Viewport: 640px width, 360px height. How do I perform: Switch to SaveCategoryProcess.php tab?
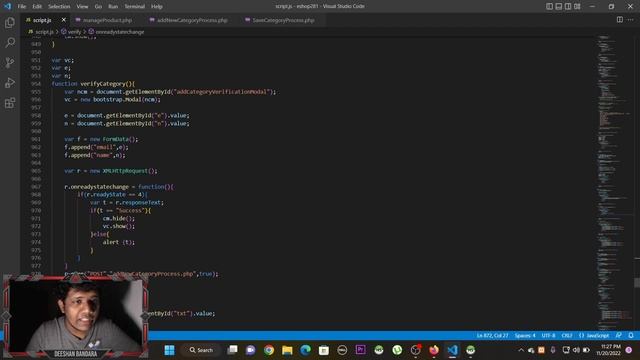[283, 20]
